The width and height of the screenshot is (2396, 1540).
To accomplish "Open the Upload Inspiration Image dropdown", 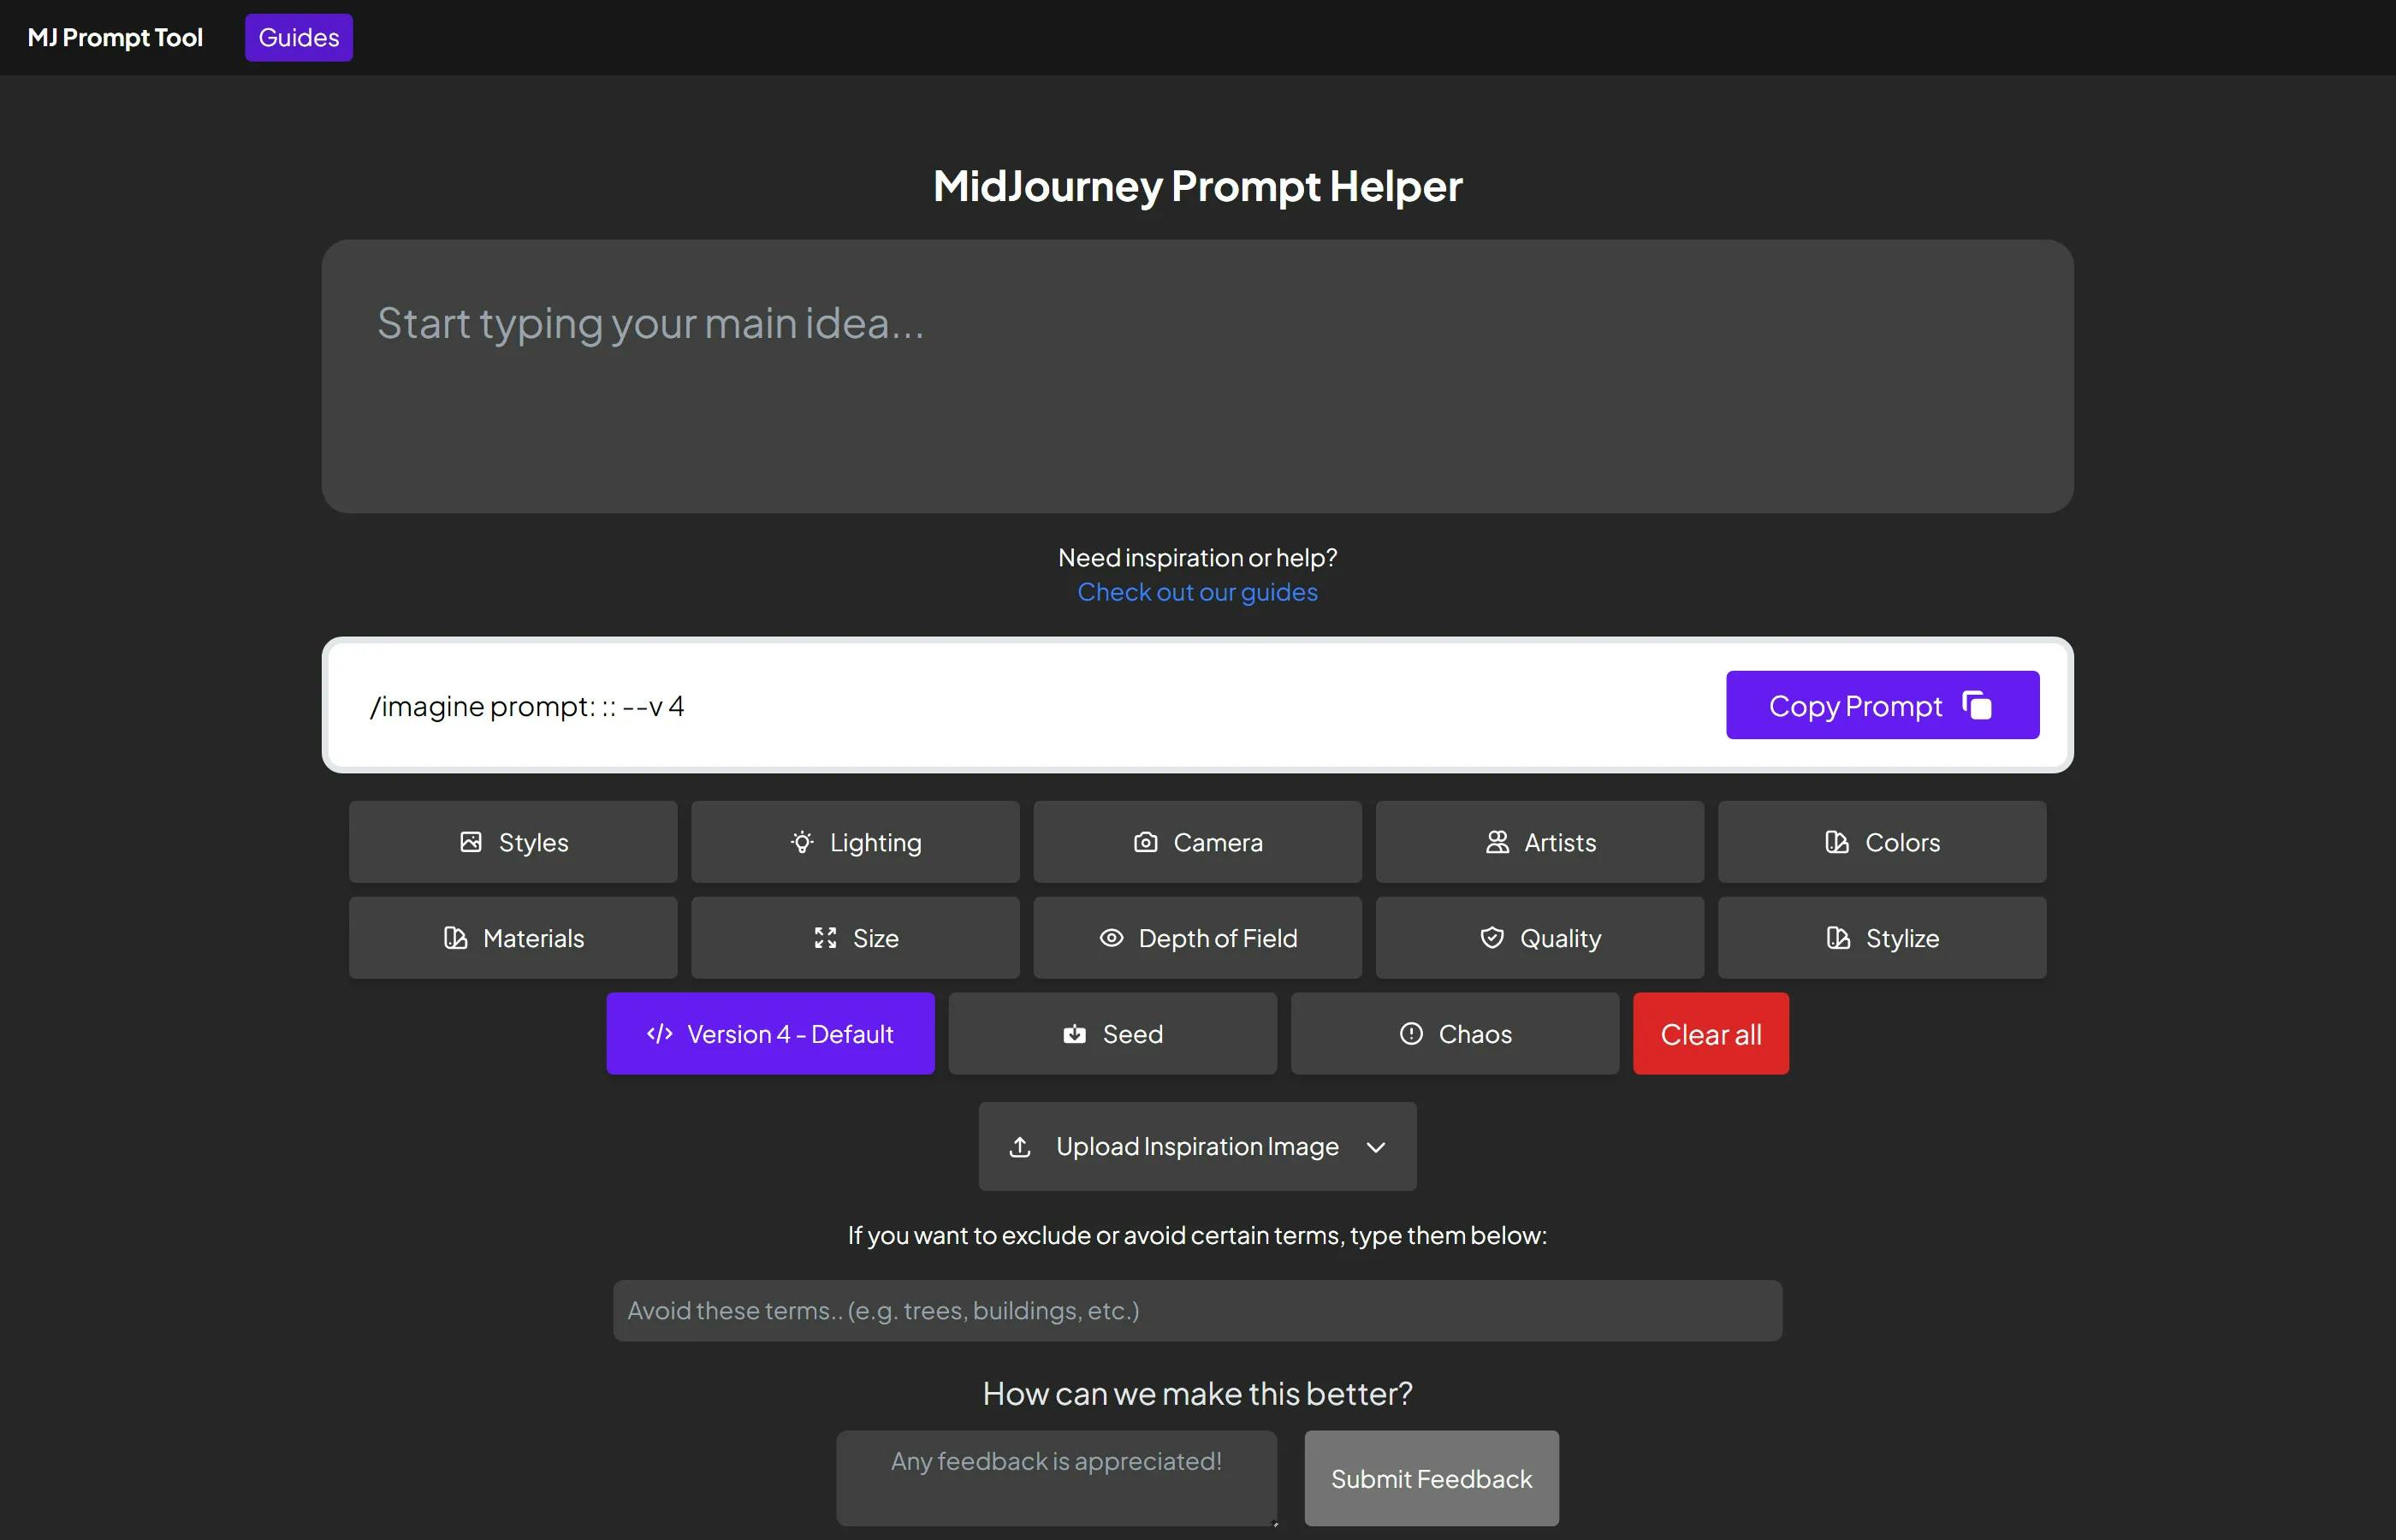I will [1197, 1147].
